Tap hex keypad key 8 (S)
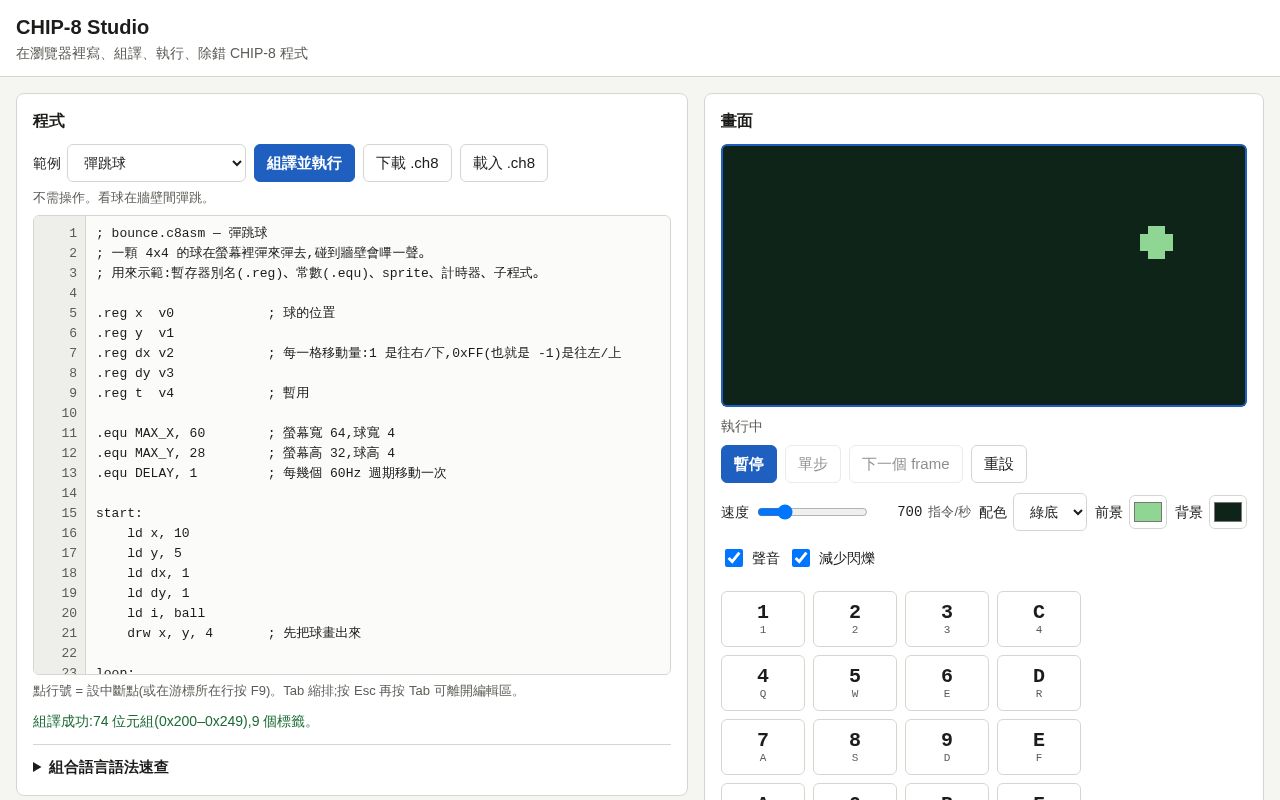This screenshot has width=1280, height=800. tap(855, 747)
